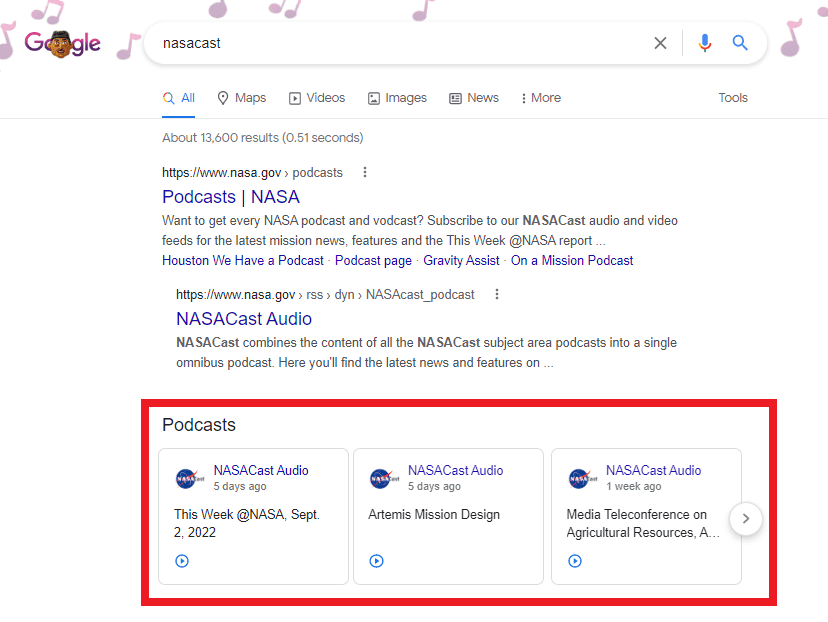Click inside the search input field
828x622 pixels.
pyautogui.click(x=400, y=43)
